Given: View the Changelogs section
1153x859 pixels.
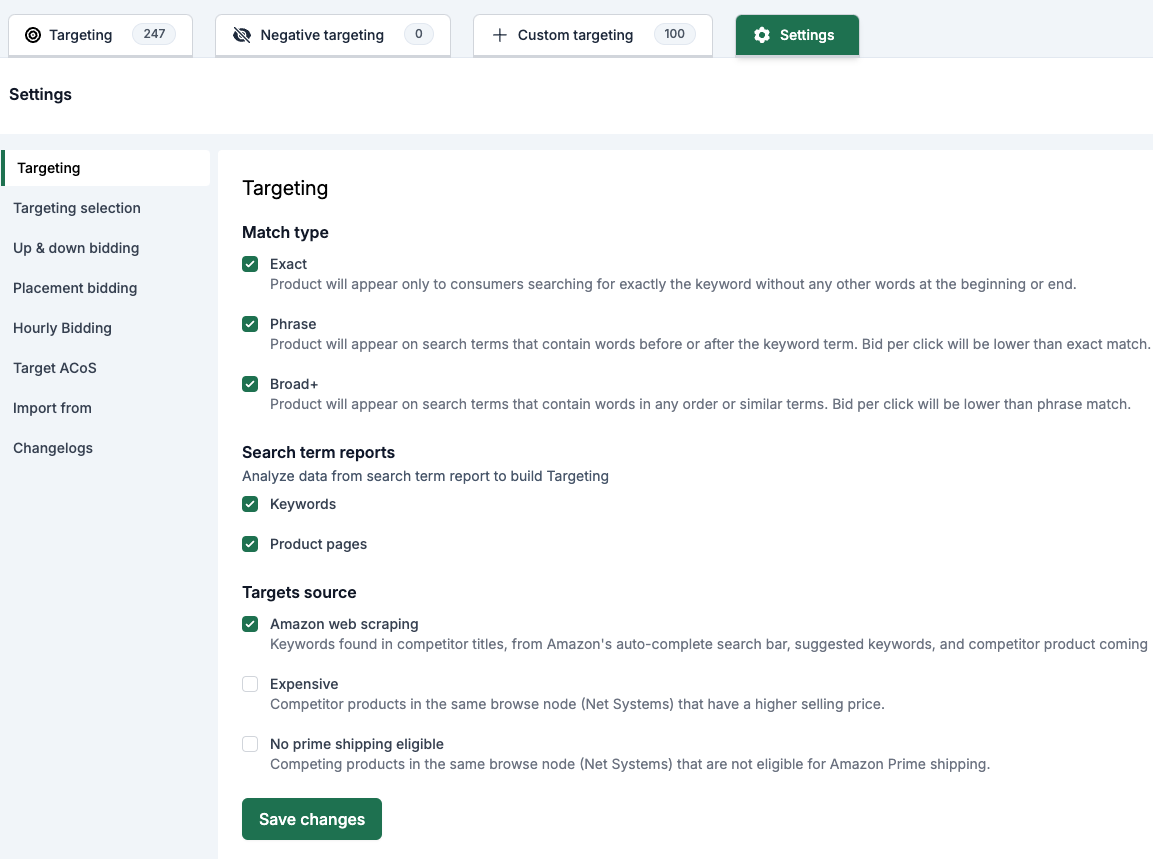Looking at the screenshot, I should [x=53, y=448].
